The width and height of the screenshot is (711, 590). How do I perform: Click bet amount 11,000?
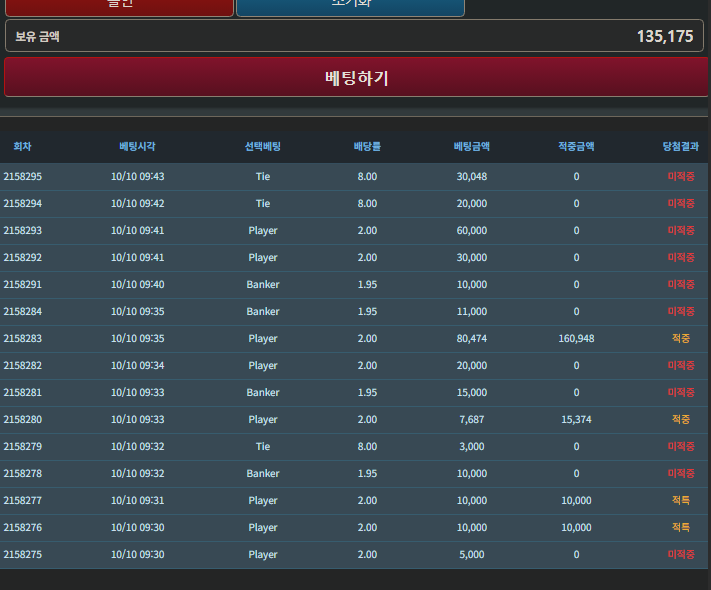pos(472,312)
